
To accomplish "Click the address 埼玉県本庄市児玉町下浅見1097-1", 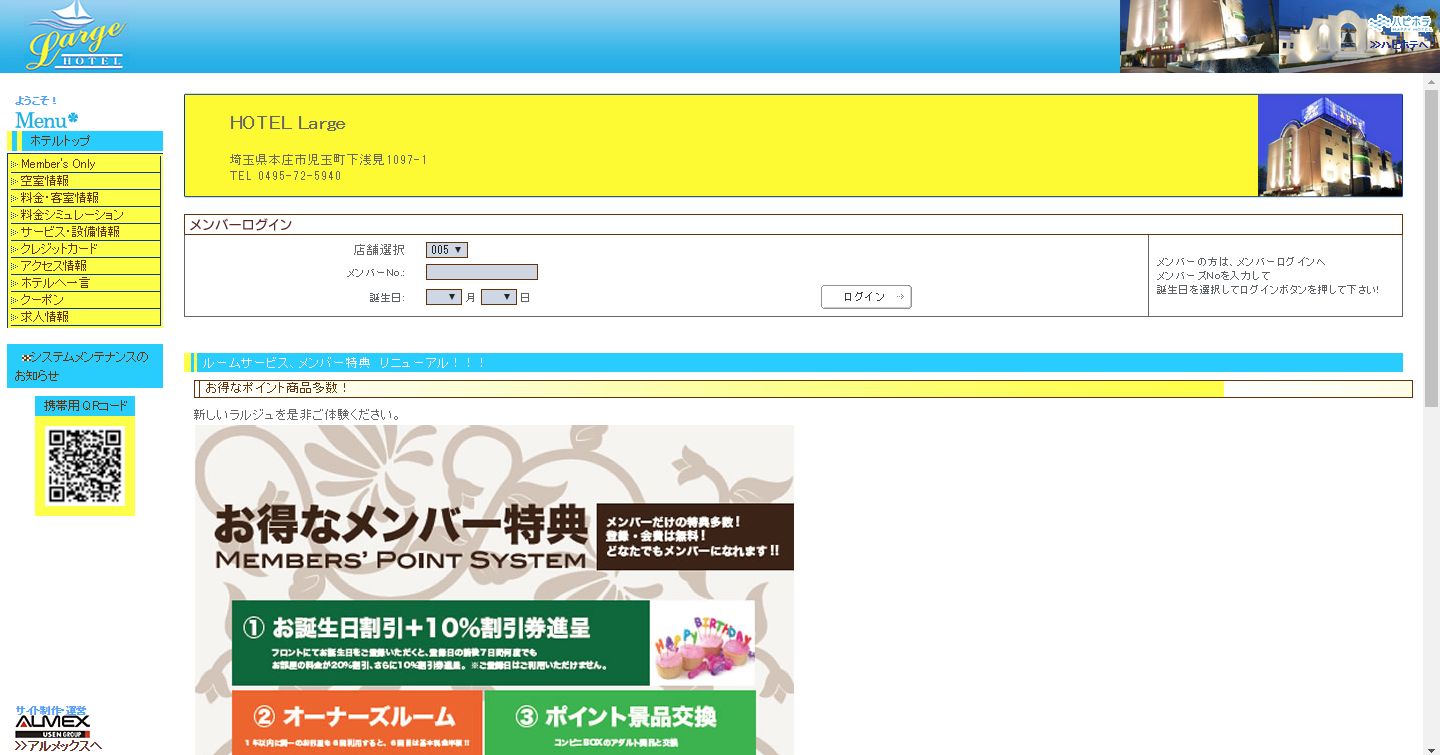I will (x=329, y=160).
